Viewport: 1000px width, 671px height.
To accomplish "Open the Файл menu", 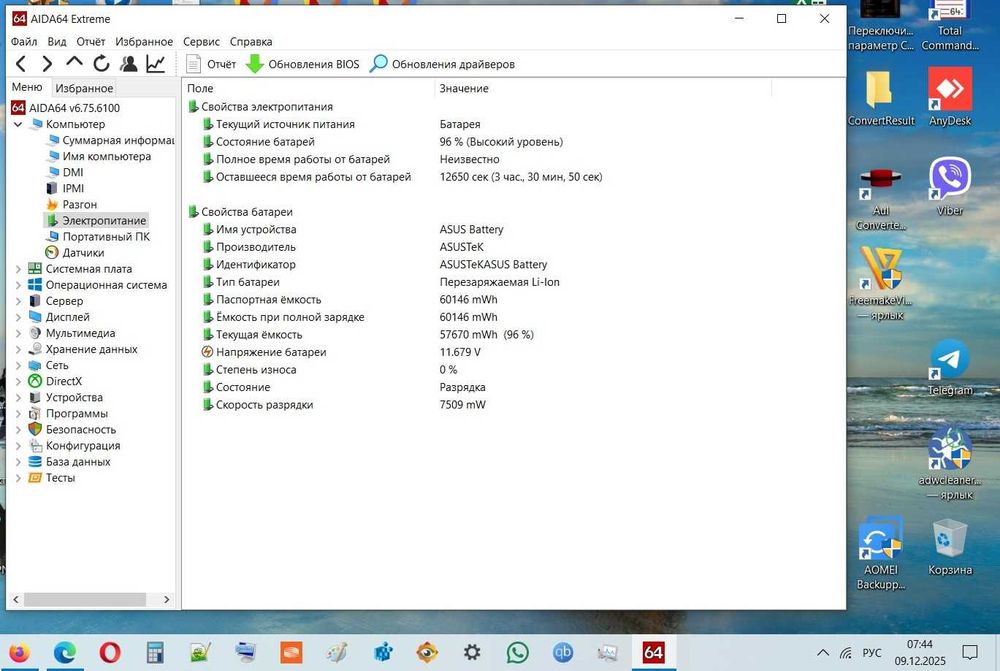I will (x=24, y=41).
